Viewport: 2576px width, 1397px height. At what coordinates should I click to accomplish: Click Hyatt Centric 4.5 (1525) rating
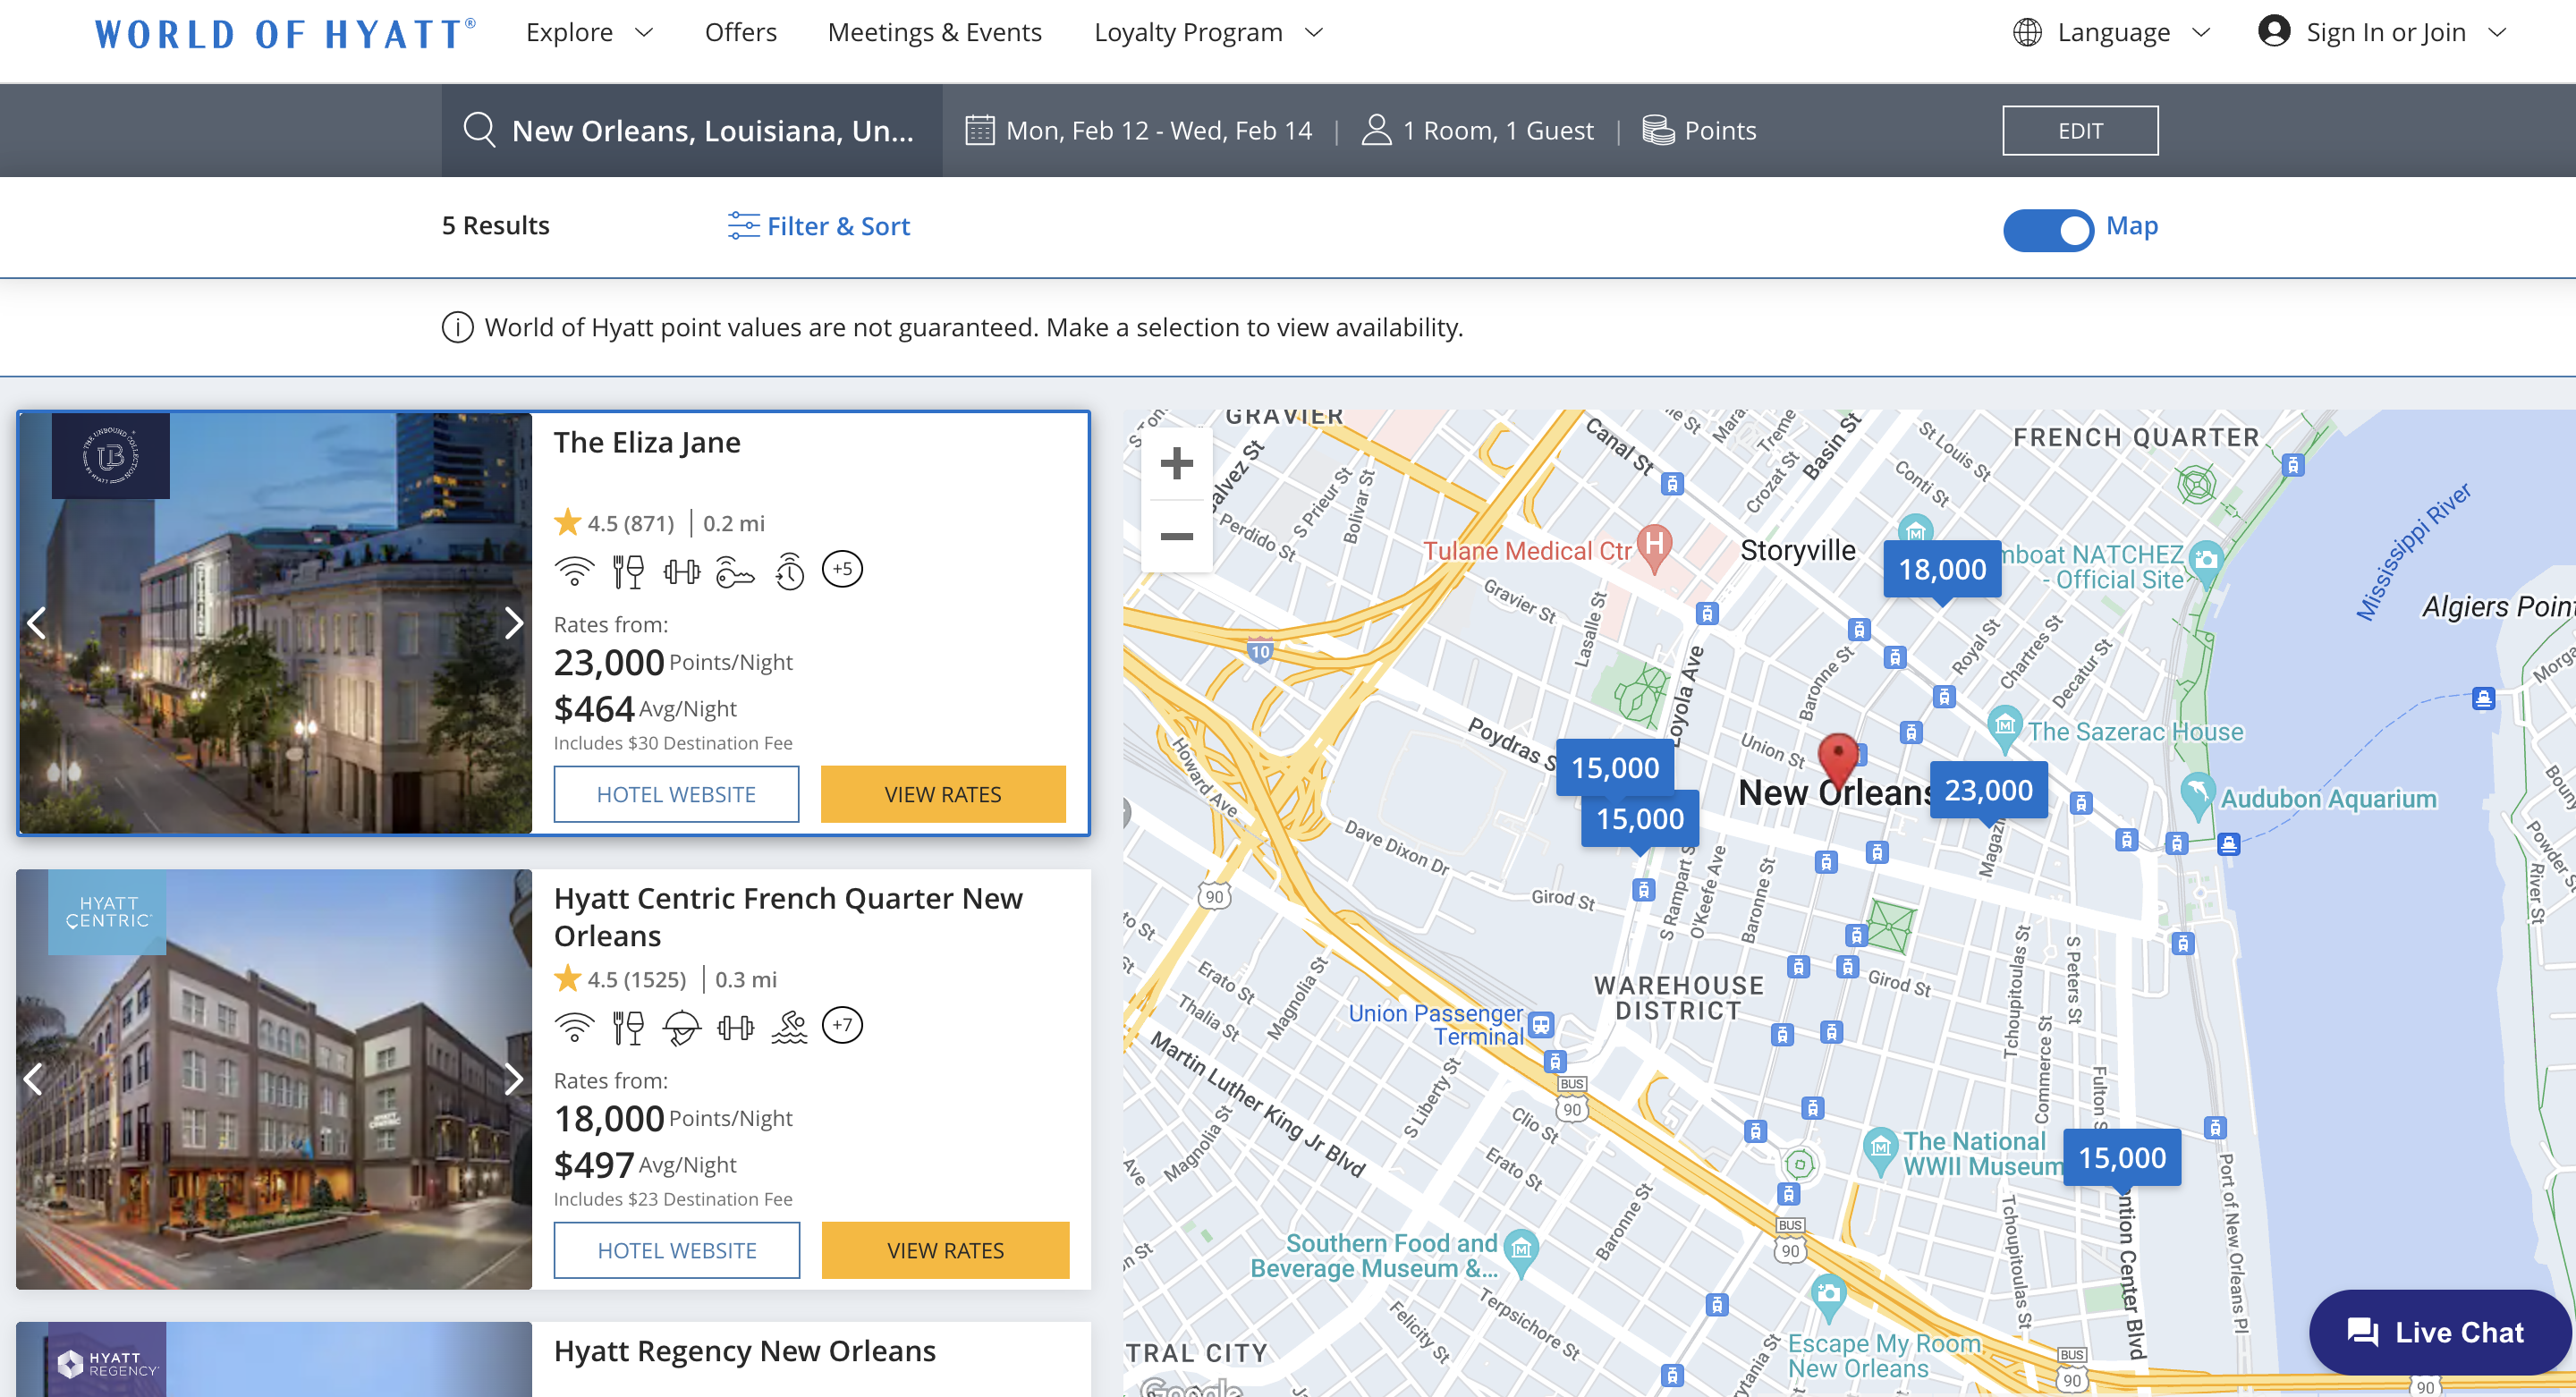pos(621,979)
